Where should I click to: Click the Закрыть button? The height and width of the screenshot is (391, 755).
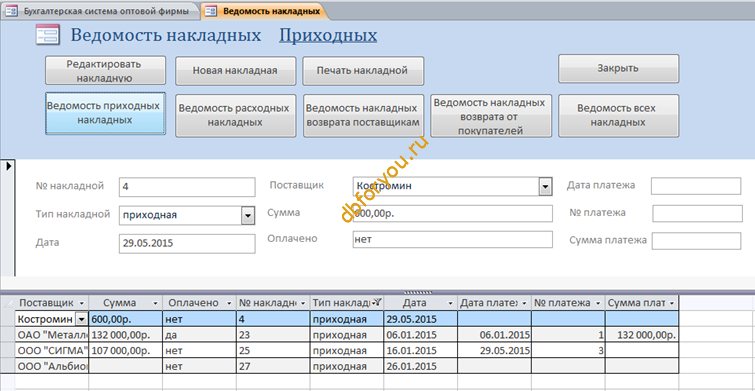(x=618, y=68)
